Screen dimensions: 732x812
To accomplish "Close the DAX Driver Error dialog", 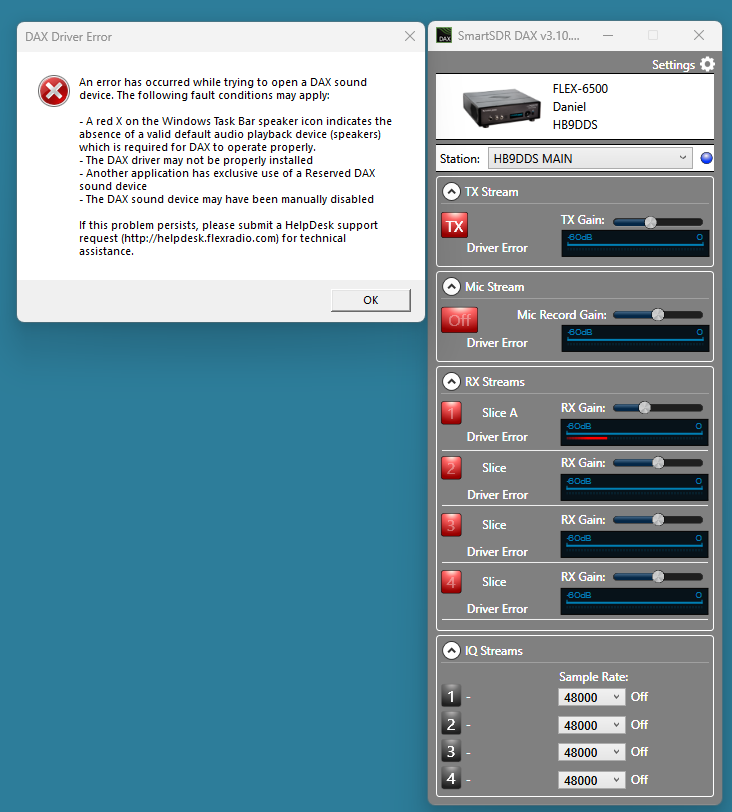I will click(x=409, y=36).
